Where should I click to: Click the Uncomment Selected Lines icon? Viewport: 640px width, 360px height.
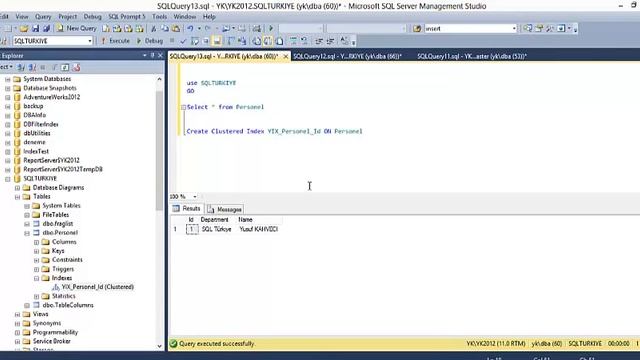tap(304, 41)
